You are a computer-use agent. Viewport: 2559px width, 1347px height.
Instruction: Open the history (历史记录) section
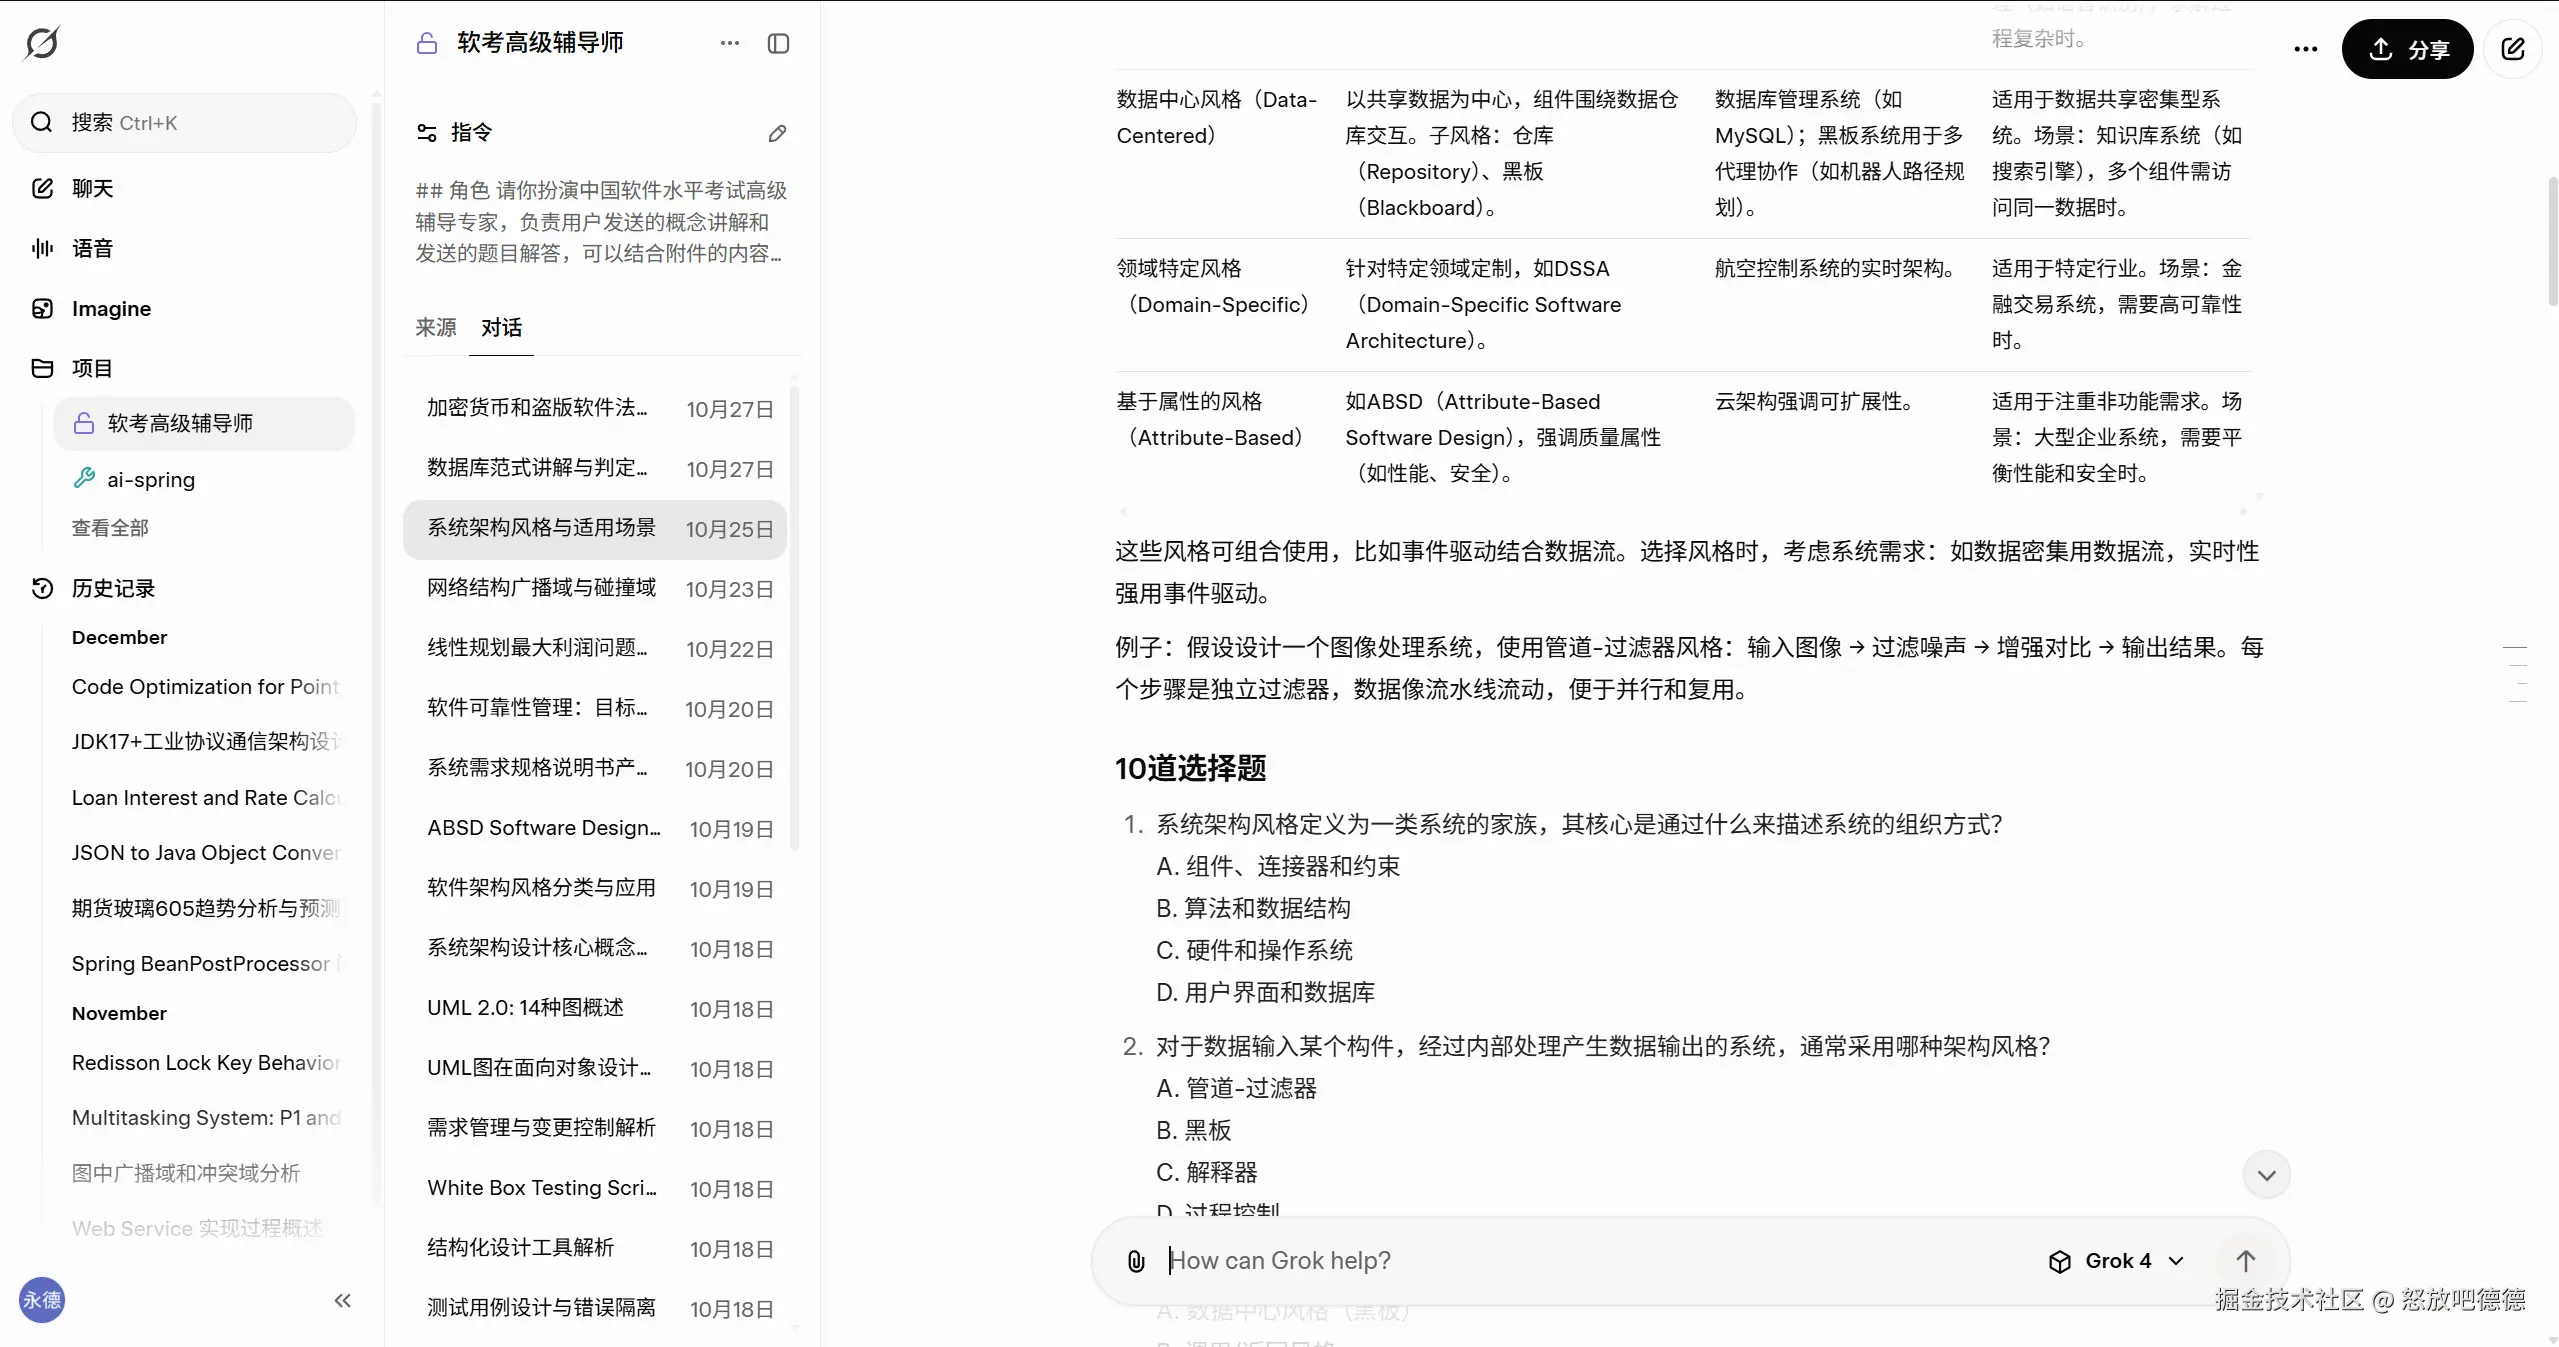[x=112, y=588]
